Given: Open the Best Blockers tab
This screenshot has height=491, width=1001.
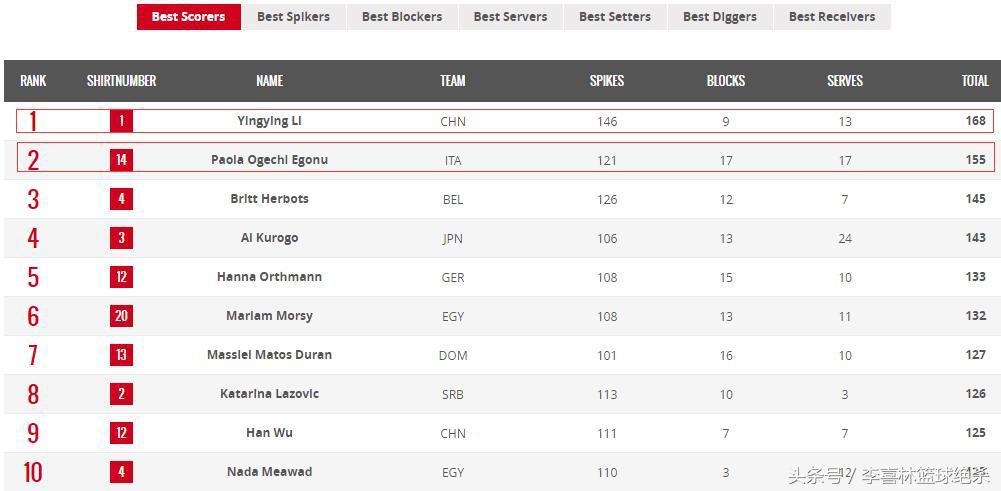Looking at the screenshot, I should pos(402,17).
